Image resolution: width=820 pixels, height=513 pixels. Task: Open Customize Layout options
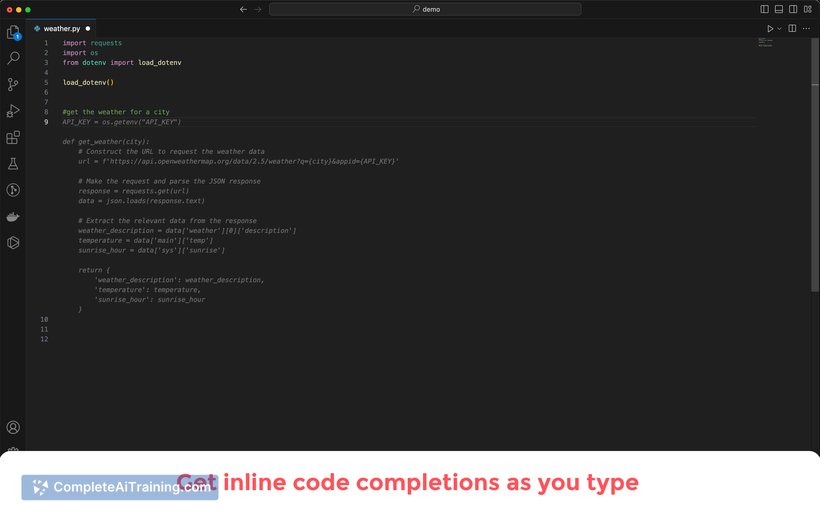[x=808, y=9]
